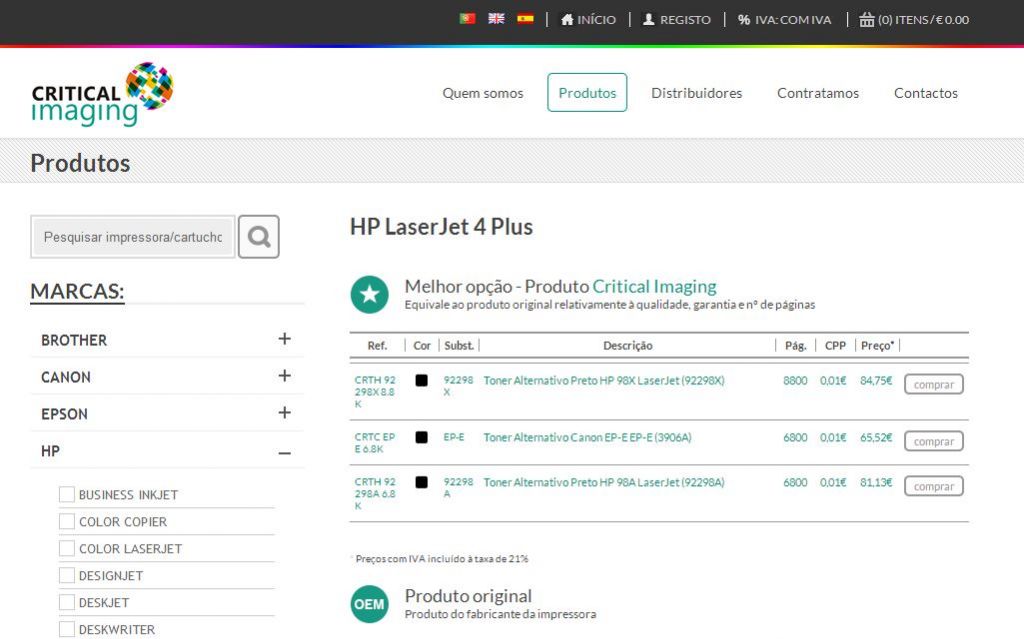Viewport: 1024px width, 639px height.
Task: Switch language to Portuguese flag
Action: (467, 19)
